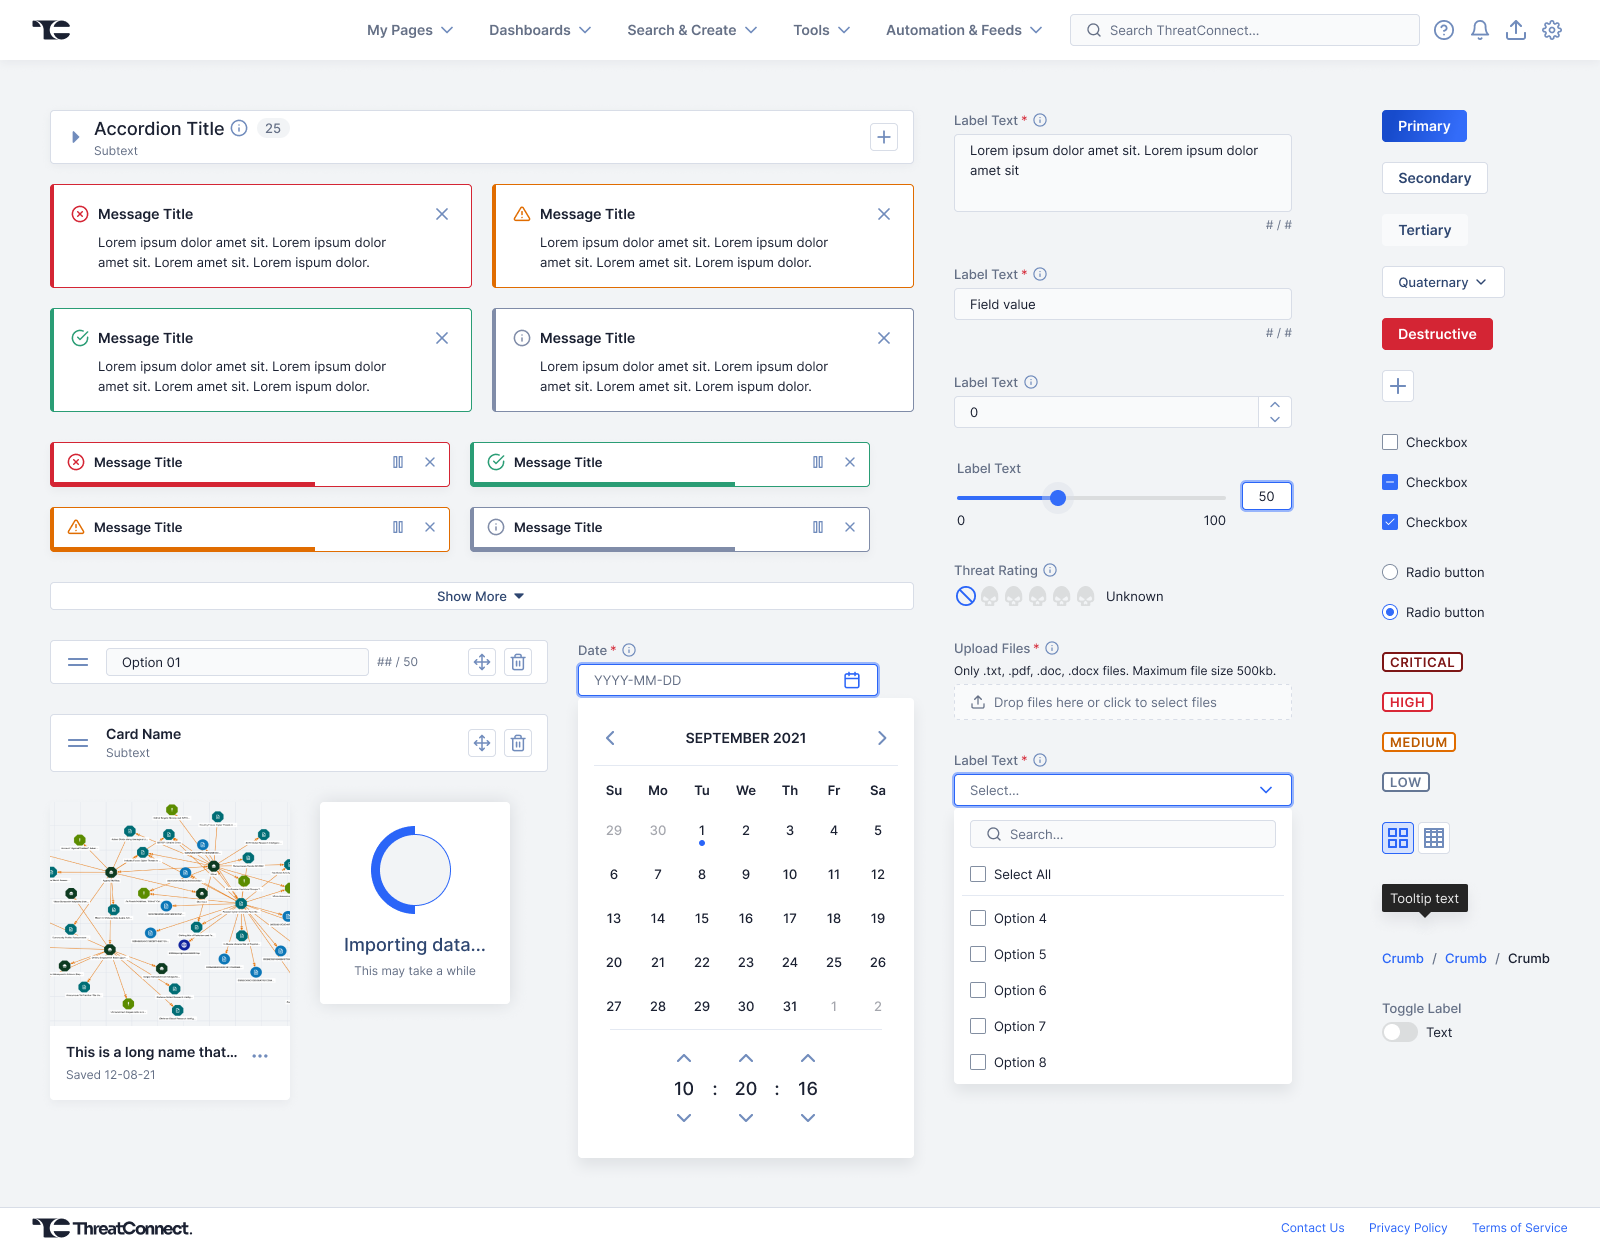
Task: Open the Quaternary dropdown button
Action: 1442,282
